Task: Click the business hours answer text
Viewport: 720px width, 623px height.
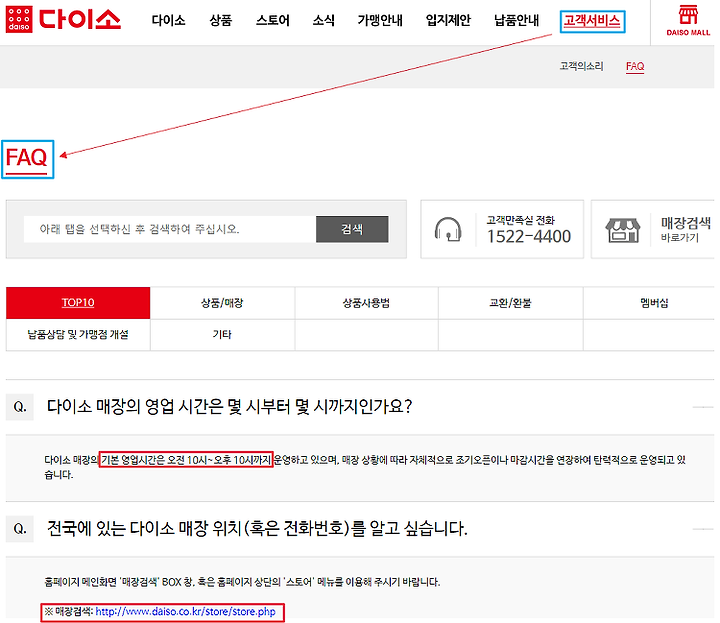Action: click(x=365, y=467)
